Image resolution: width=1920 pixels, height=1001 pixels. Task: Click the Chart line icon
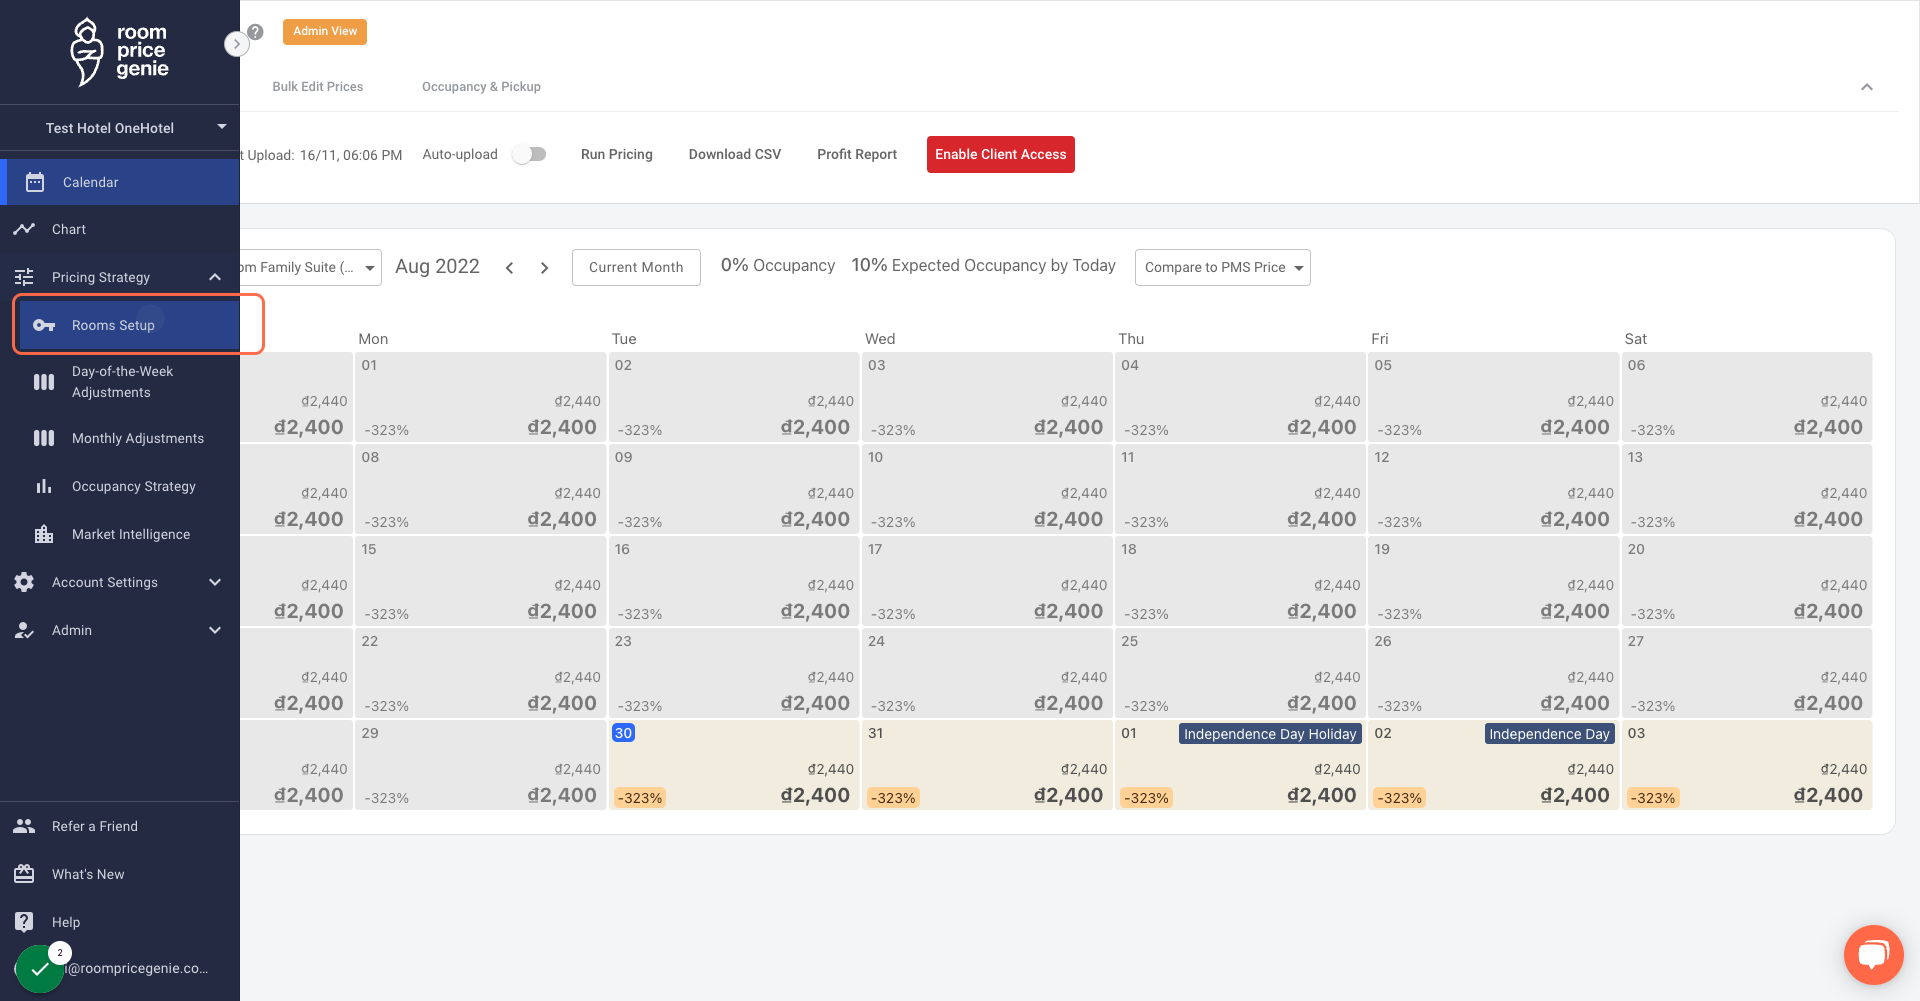(24, 229)
